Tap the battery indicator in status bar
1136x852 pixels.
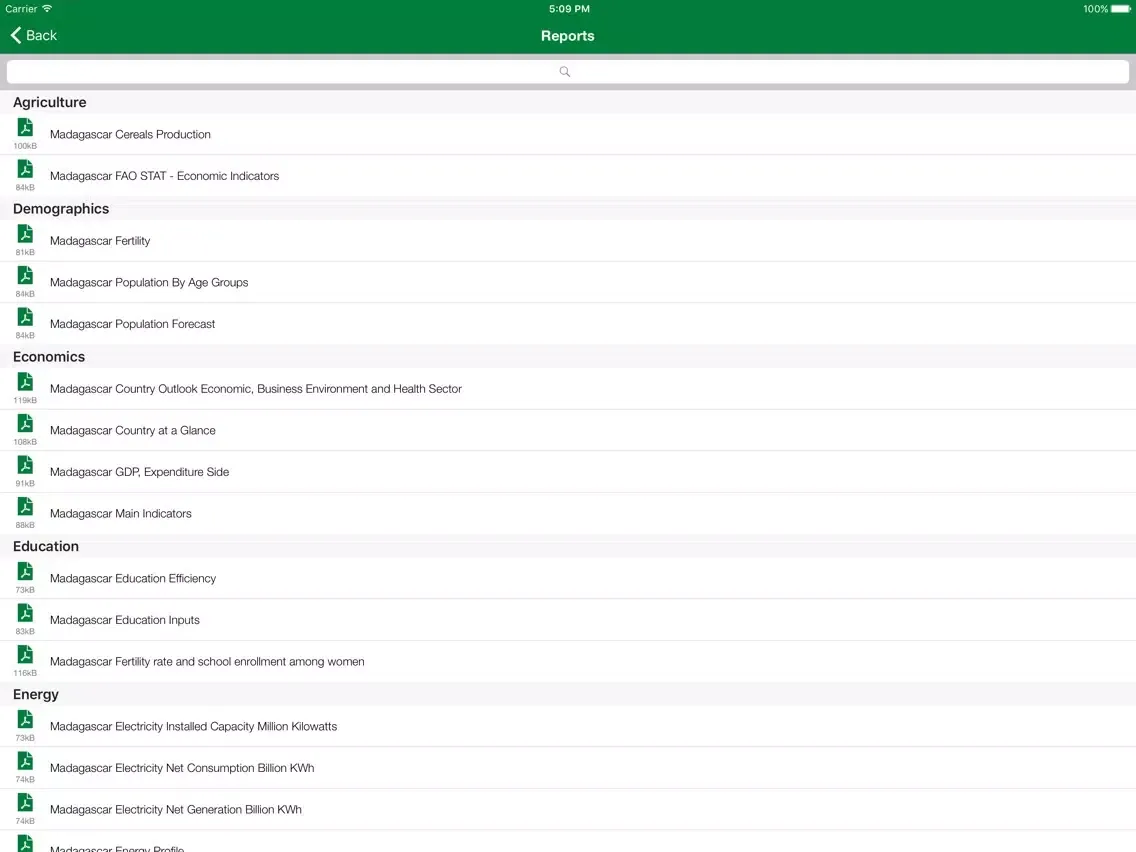(1121, 9)
